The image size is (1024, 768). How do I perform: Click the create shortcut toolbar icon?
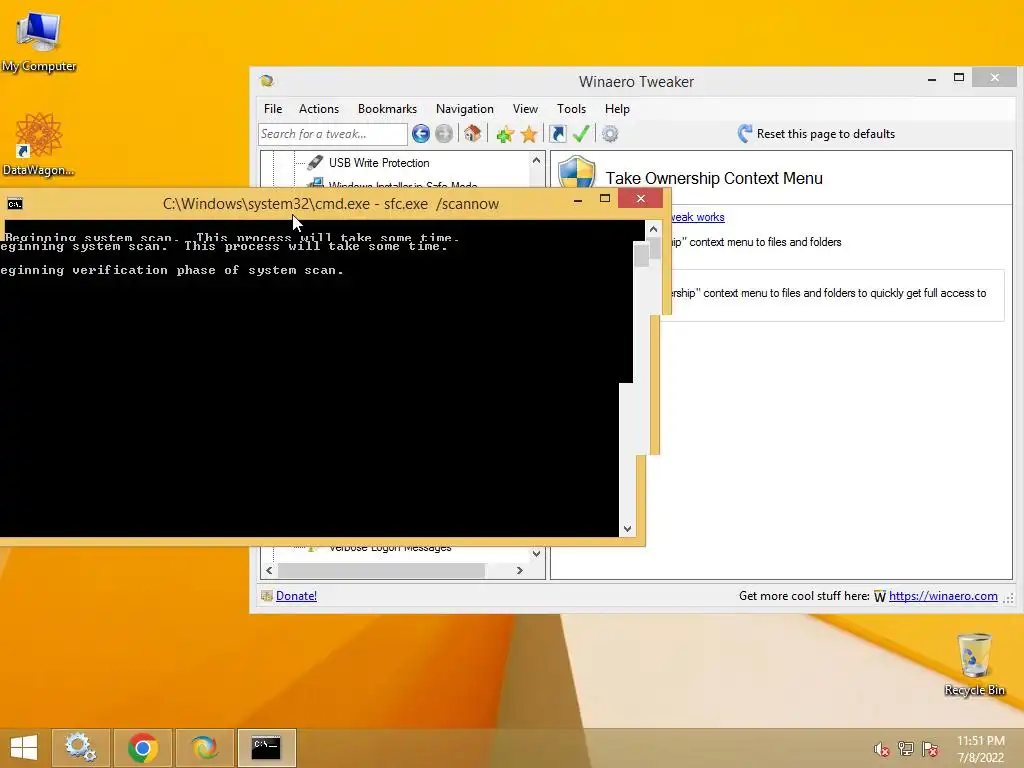point(558,134)
